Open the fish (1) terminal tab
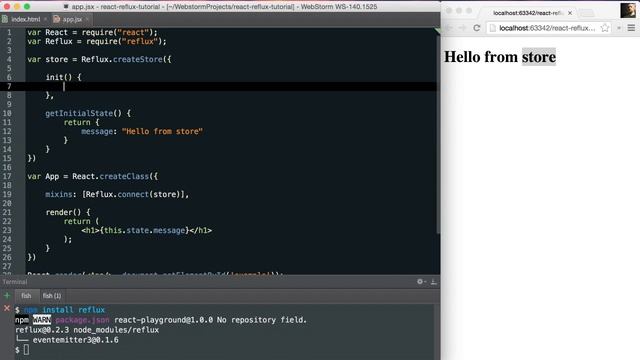The width and height of the screenshot is (640, 360). coord(52,296)
